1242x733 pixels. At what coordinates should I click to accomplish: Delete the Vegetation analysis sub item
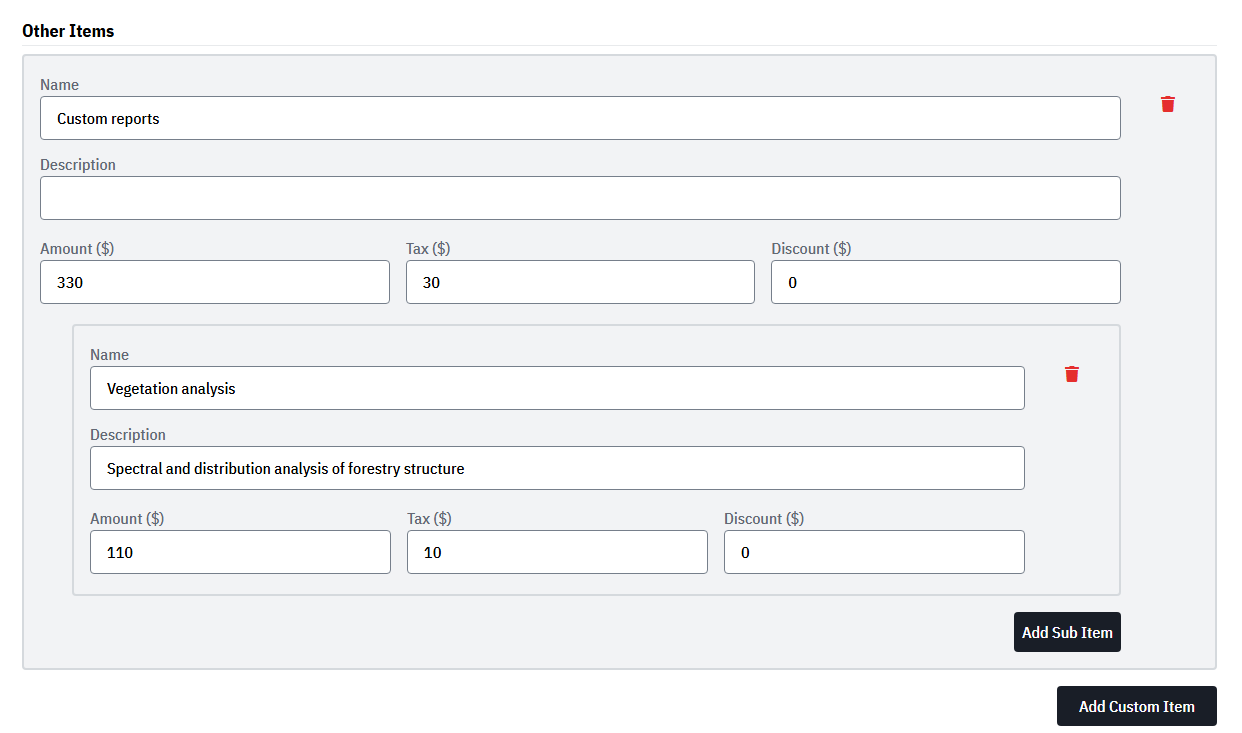coord(1072,374)
